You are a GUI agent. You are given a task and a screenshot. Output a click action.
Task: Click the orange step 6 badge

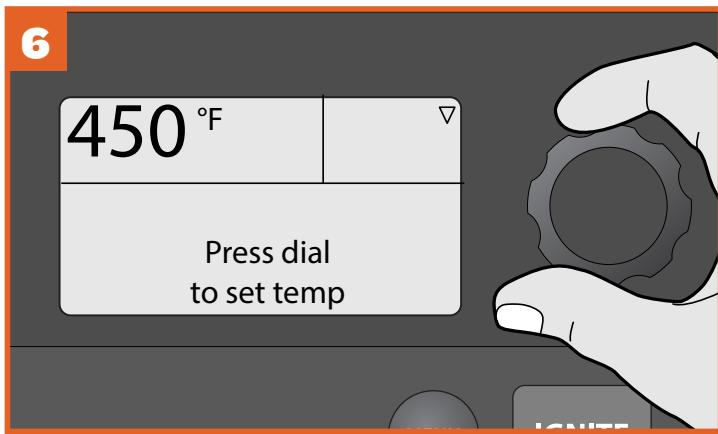coord(37,41)
